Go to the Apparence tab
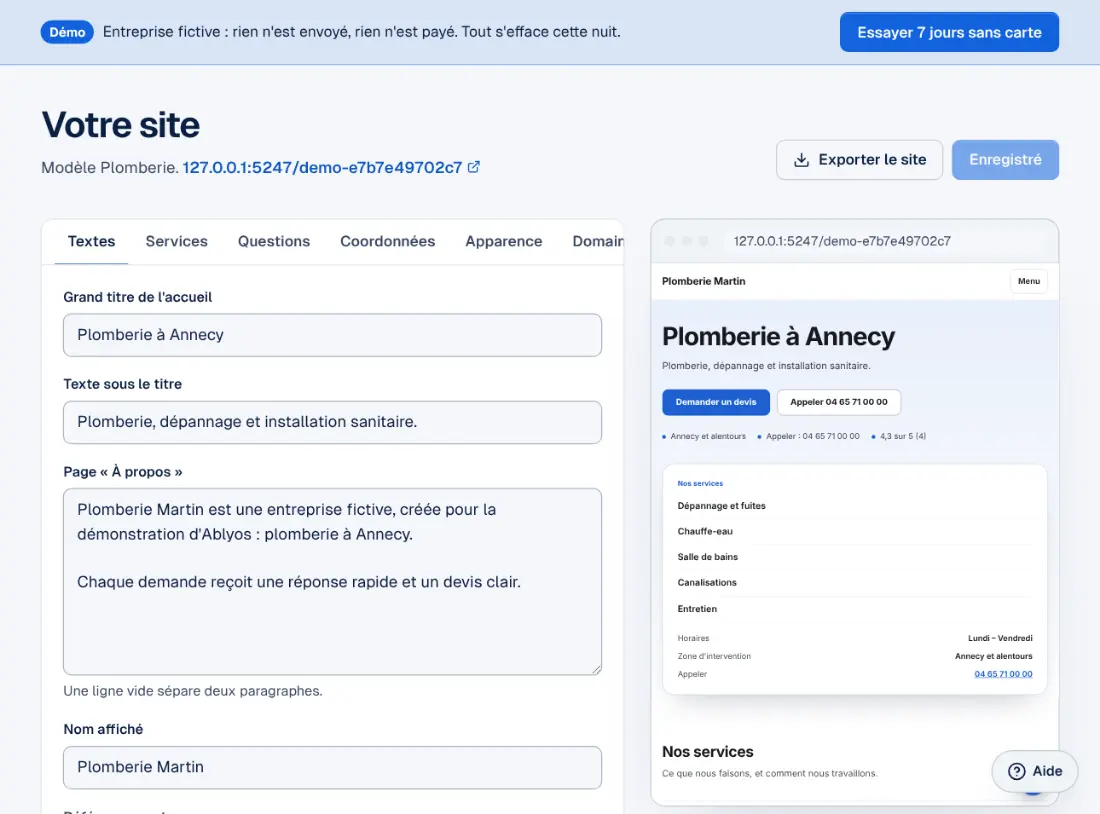This screenshot has width=1100, height=814. coord(504,241)
